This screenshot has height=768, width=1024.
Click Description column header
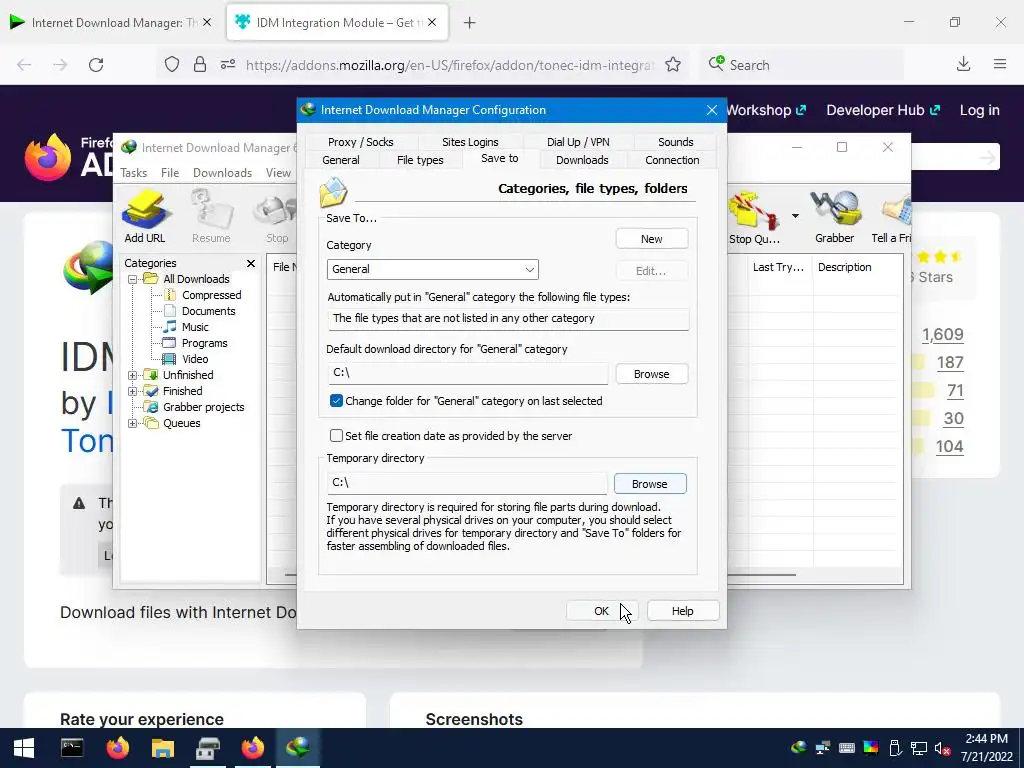pos(844,267)
